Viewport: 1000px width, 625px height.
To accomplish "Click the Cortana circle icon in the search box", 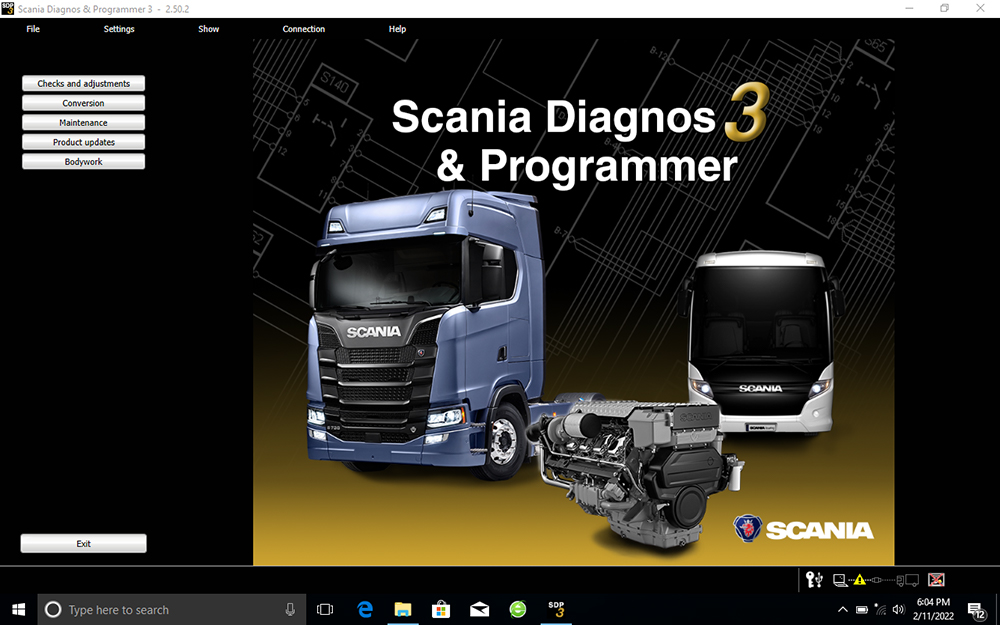I will click(x=53, y=610).
